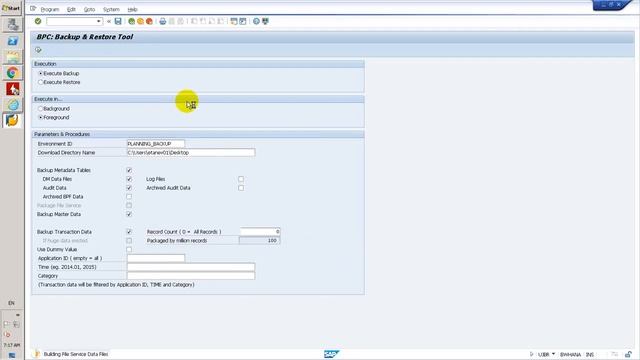Screen dimensions: 640x360
Task: Open the file explorer taskbar icon
Action: click(x=13, y=57)
